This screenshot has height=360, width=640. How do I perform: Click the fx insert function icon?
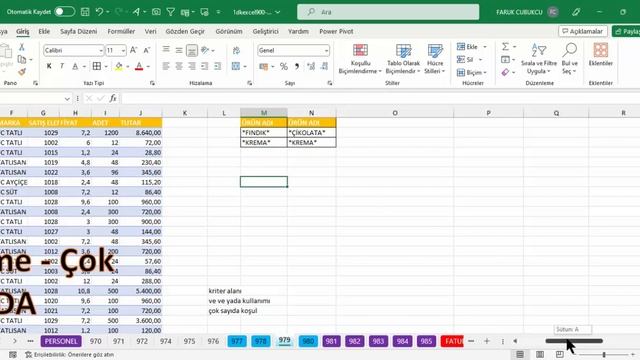(113, 98)
